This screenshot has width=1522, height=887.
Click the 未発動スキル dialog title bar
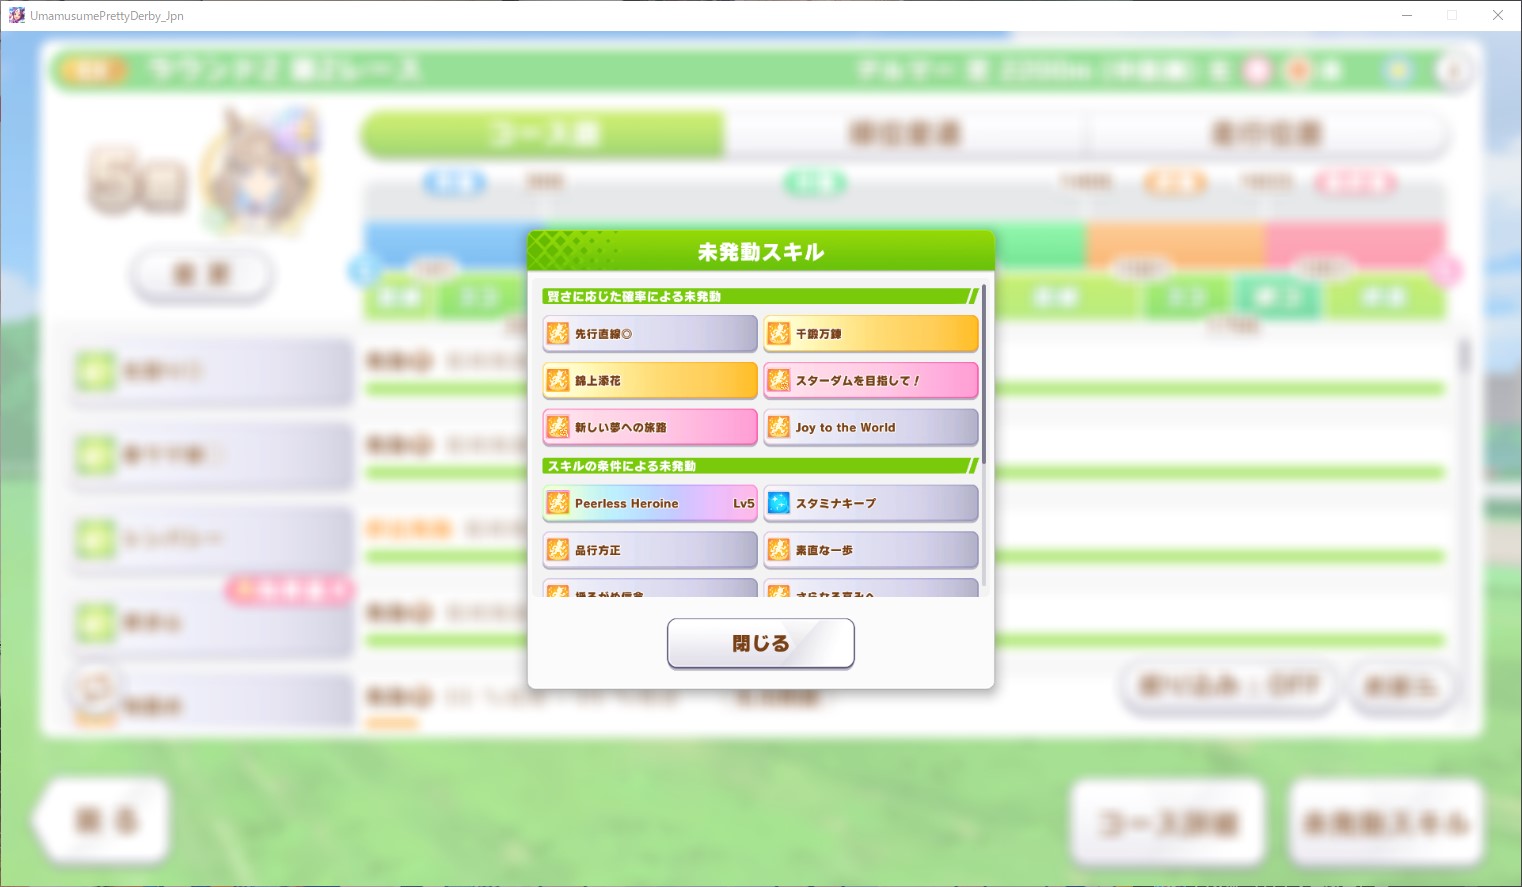[760, 251]
